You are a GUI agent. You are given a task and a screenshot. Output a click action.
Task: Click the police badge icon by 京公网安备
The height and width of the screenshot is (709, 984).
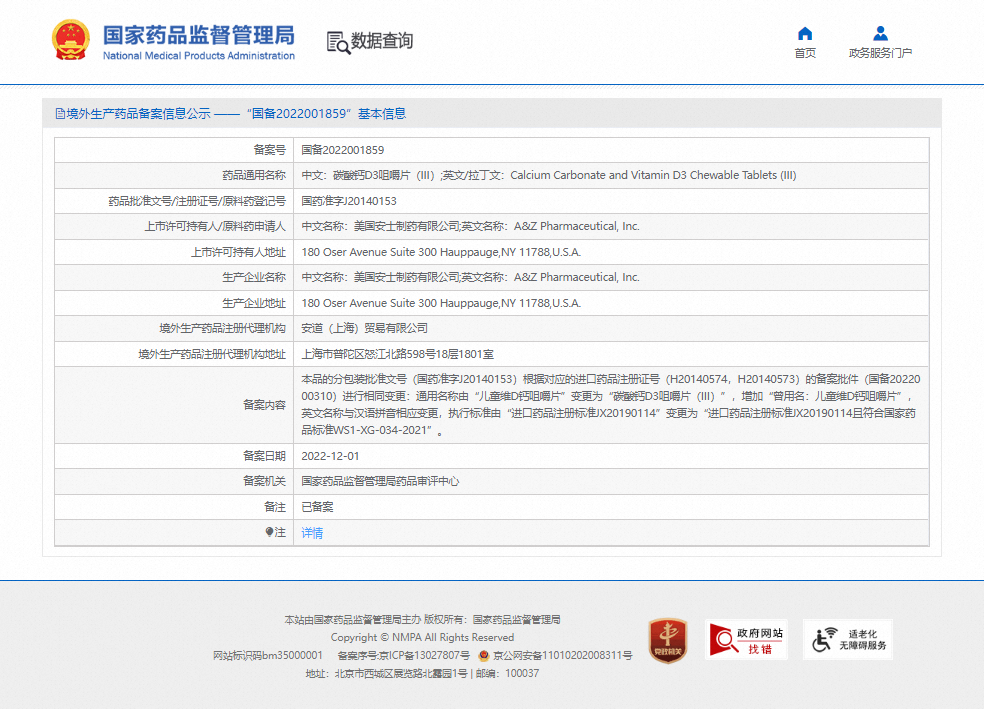click(x=483, y=656)
